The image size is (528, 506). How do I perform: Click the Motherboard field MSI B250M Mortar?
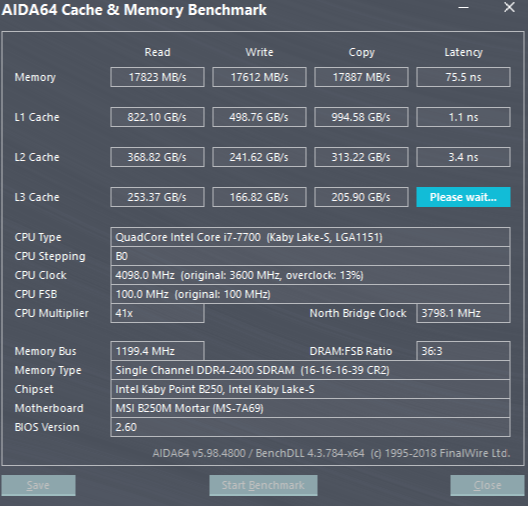click(310, 408)
